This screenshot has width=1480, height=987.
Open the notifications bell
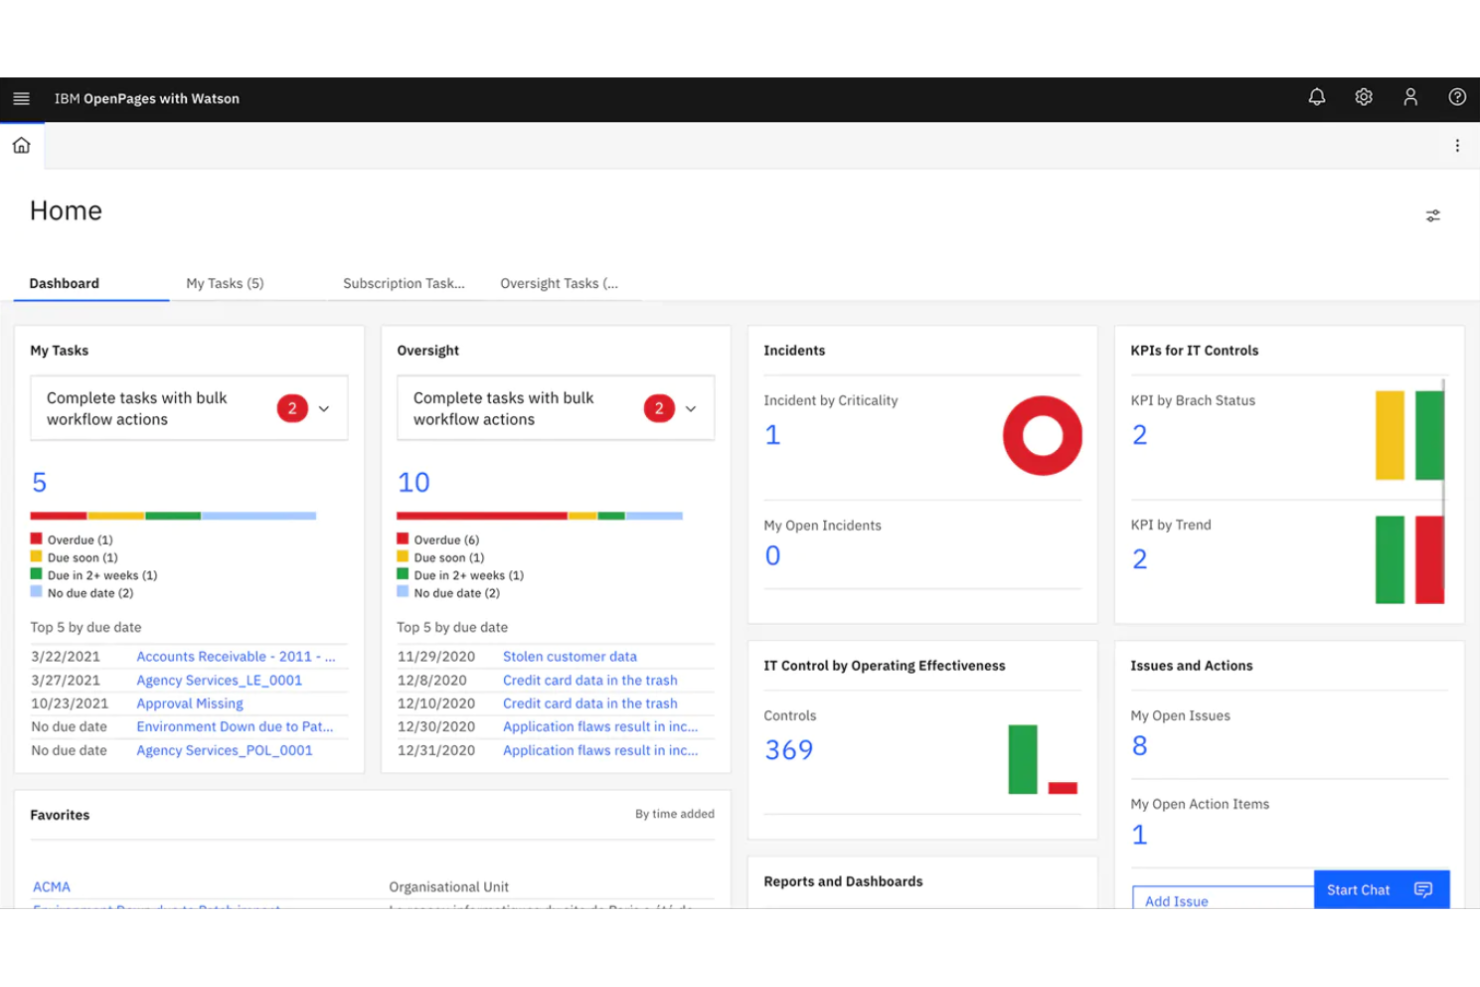[x=1316, y=97]
